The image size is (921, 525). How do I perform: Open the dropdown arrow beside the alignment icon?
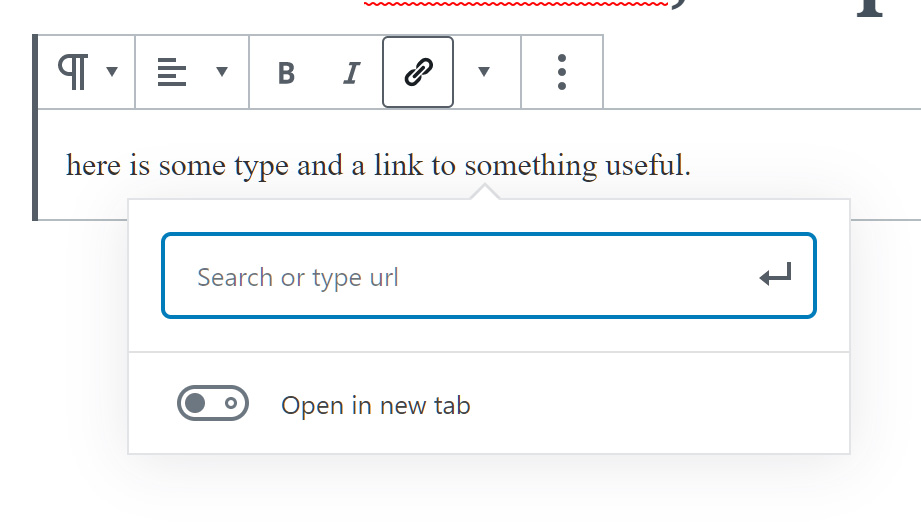click(x=222, y=72)
